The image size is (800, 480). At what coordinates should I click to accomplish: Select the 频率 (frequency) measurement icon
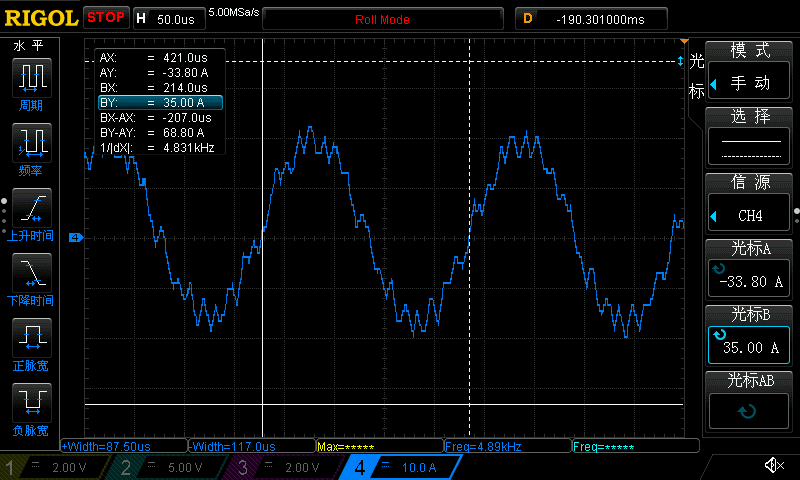[31, 143]
